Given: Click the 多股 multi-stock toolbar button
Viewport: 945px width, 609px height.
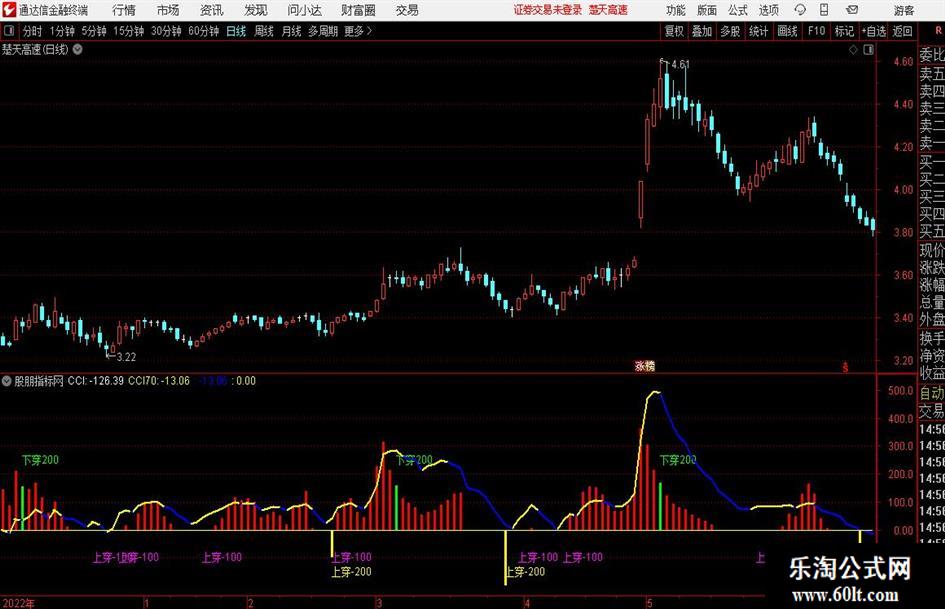Looking at the screenshot, I should (730, 31).
